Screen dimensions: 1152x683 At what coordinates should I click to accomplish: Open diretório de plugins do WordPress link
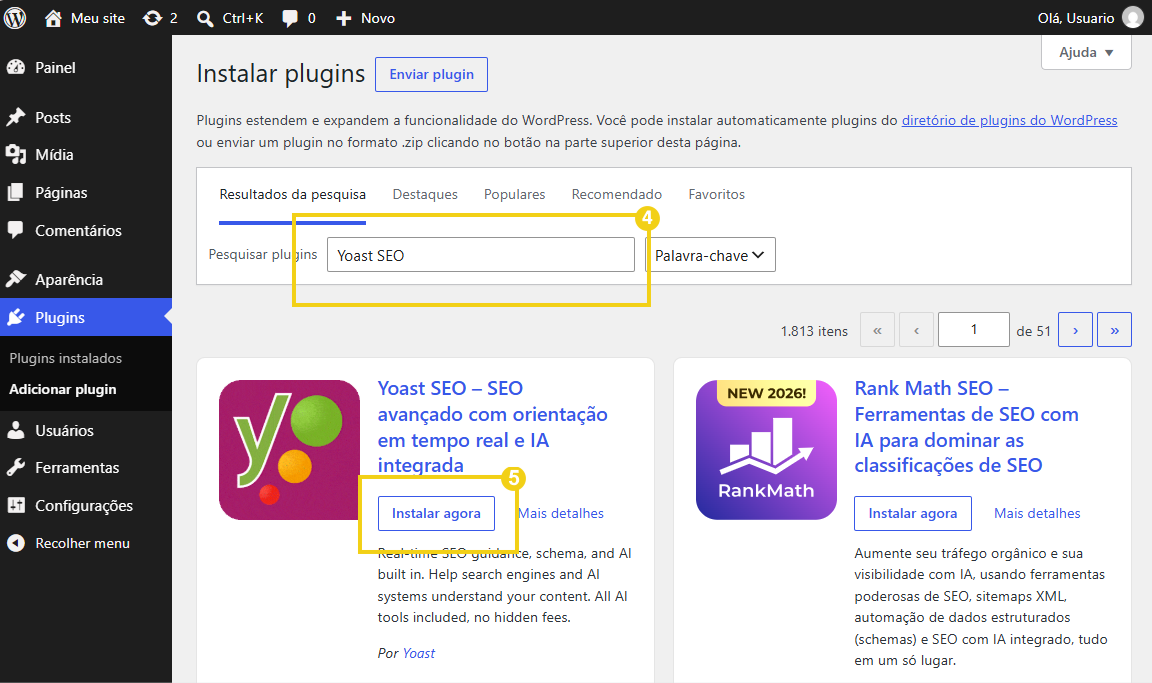(x=1009, y=120)
